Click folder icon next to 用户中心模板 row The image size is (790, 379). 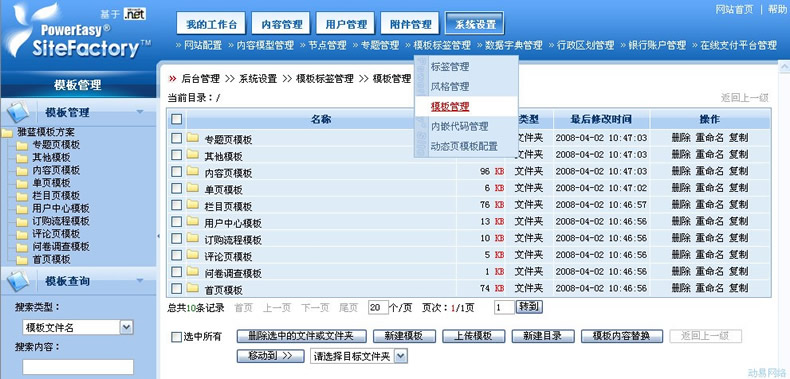click(x=192, y=221)
